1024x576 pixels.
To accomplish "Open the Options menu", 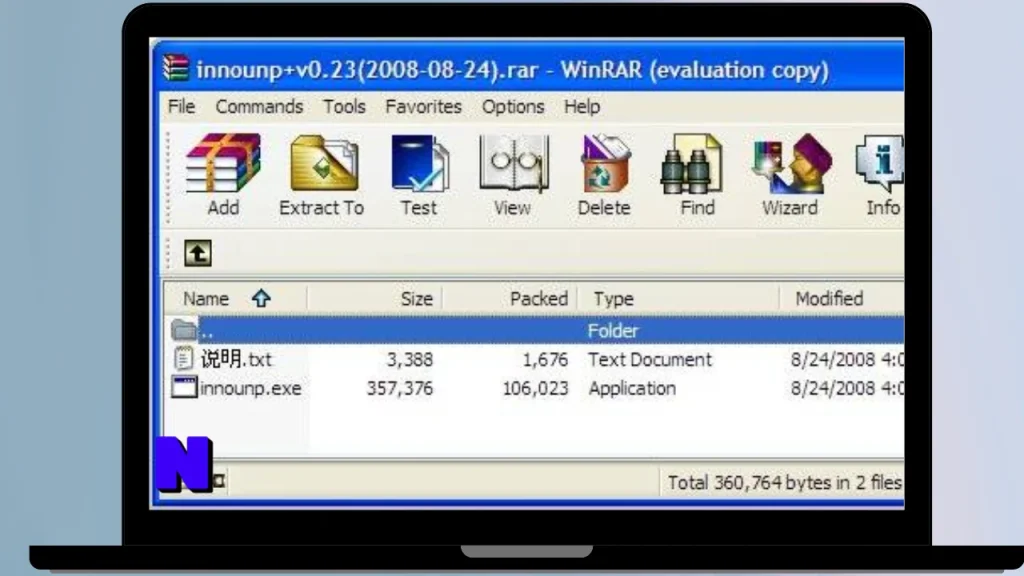I will click(x=513, y=106).
